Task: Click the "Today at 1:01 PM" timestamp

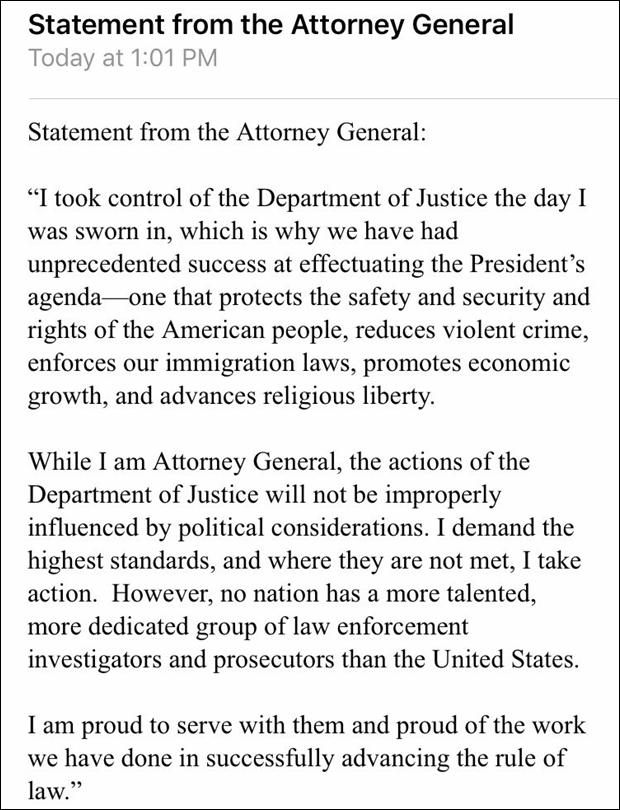Action: coord(123,57)
